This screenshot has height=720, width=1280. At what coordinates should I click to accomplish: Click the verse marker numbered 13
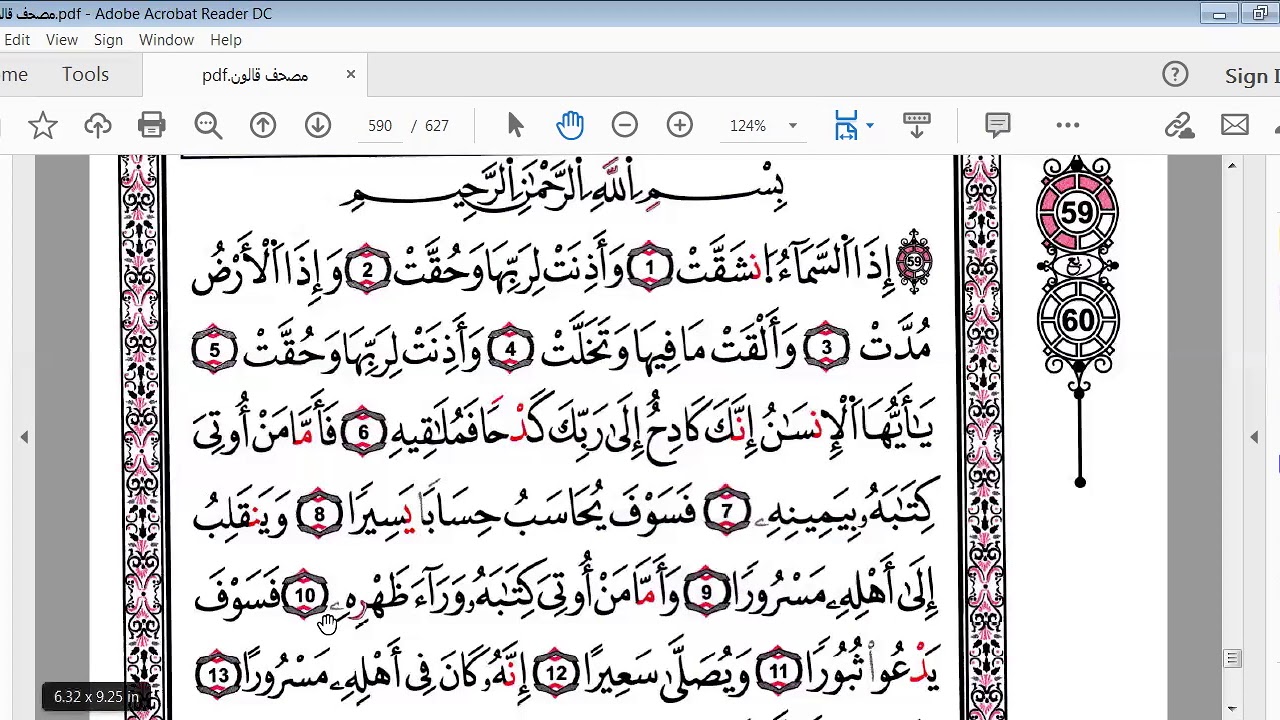tap(218, 675)
